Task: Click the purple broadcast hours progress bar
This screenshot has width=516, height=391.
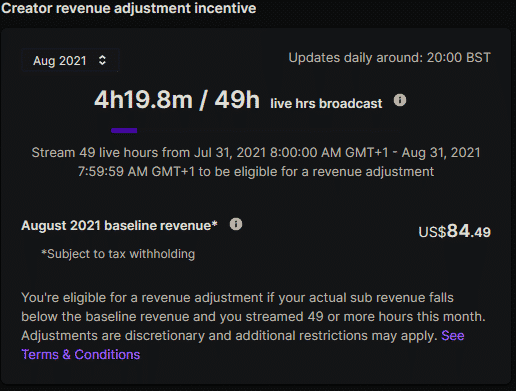Action: click(124, 131)
